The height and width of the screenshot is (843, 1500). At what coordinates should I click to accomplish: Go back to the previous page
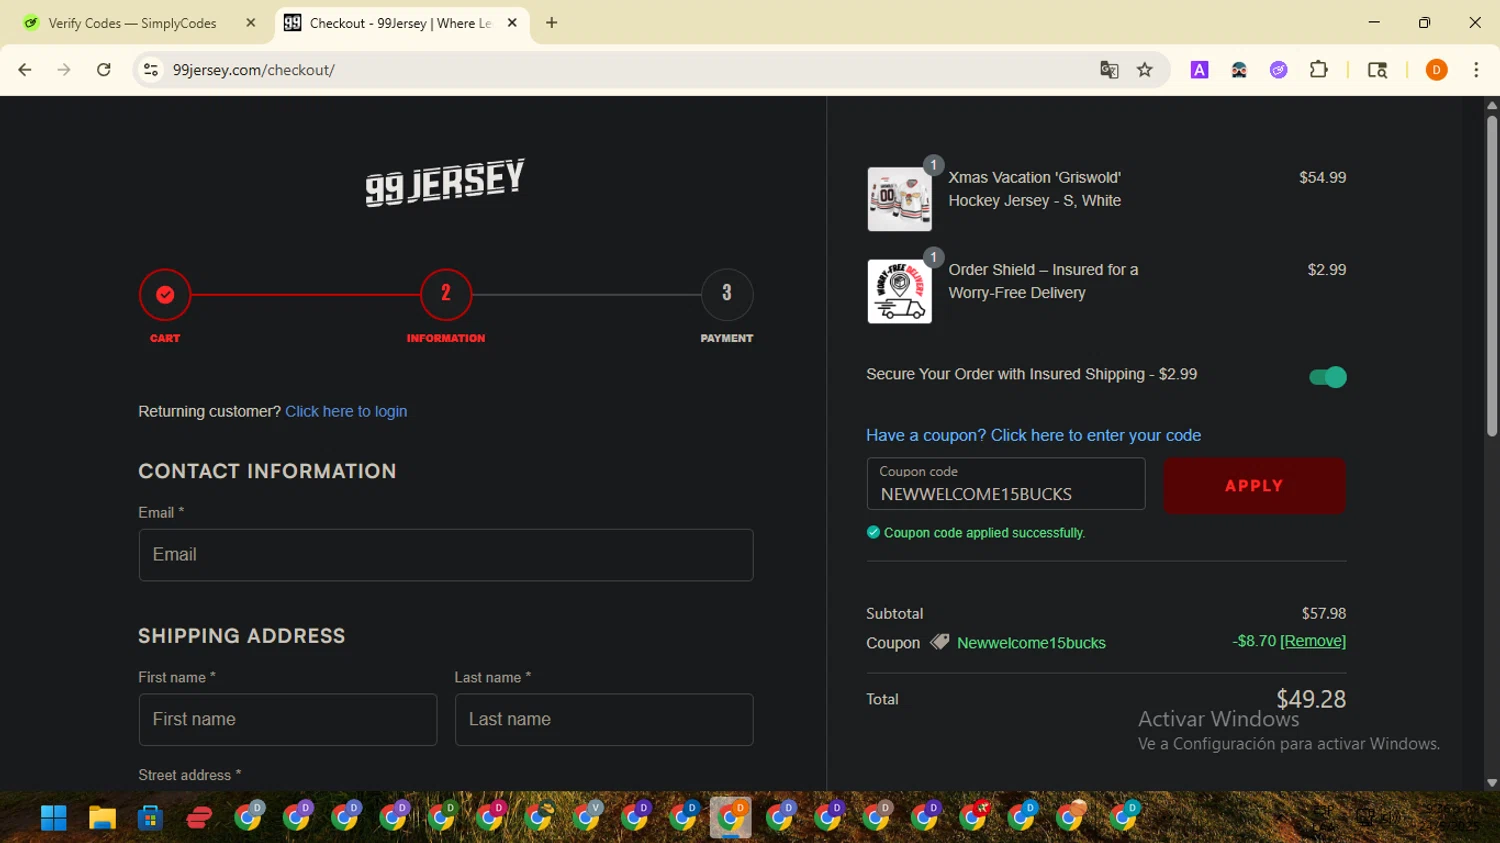tap(25, 70)
